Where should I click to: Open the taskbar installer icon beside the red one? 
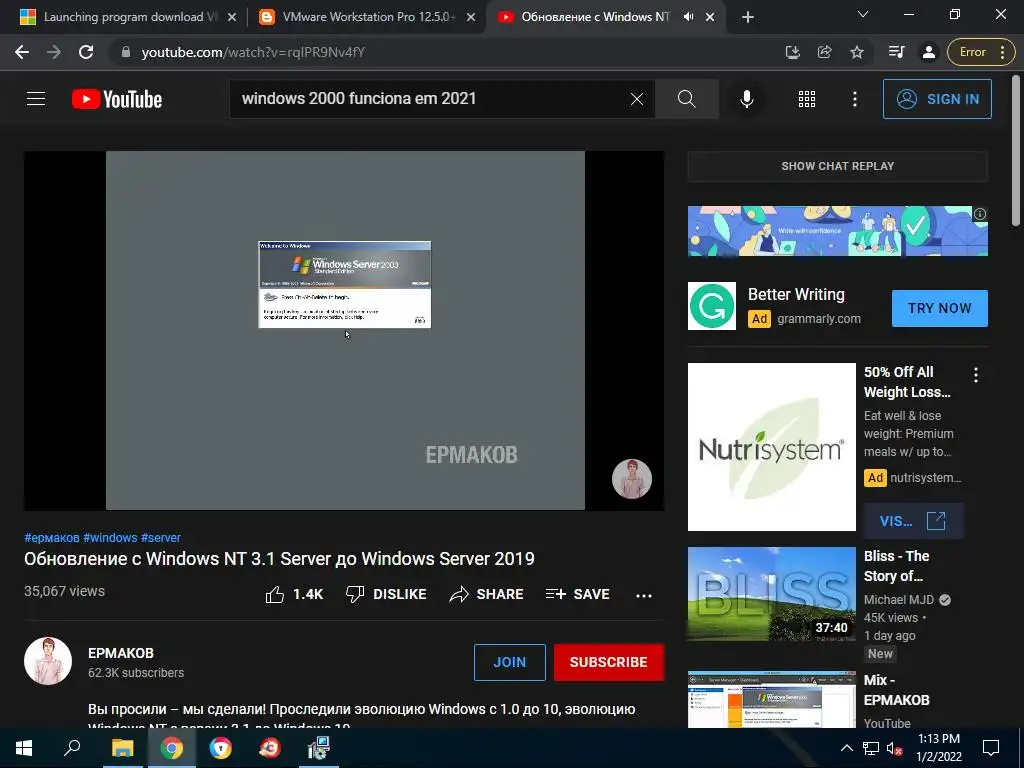pyautogui.click(x=319, y=748)
